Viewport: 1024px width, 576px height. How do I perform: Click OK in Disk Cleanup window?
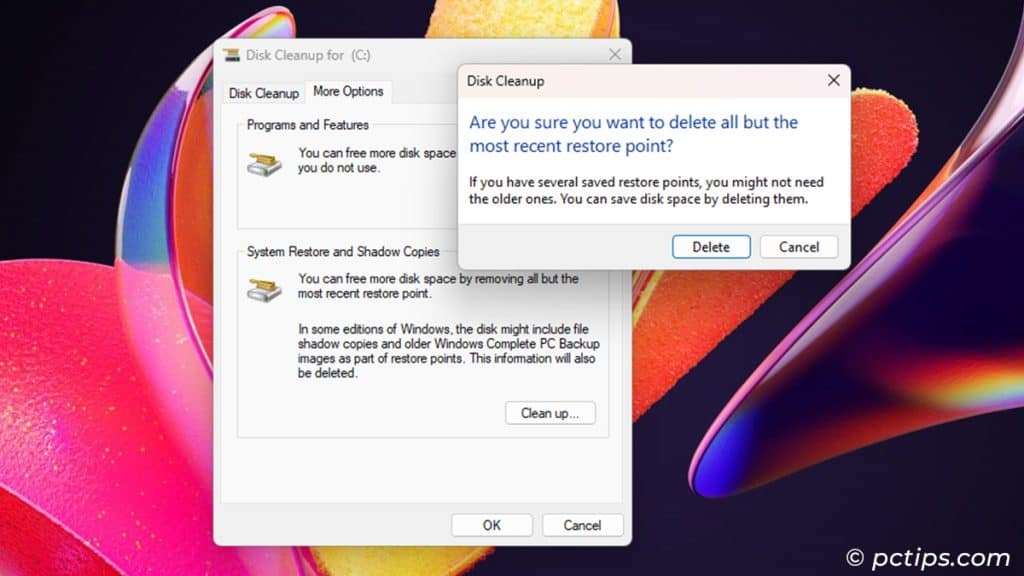point(491,525)
